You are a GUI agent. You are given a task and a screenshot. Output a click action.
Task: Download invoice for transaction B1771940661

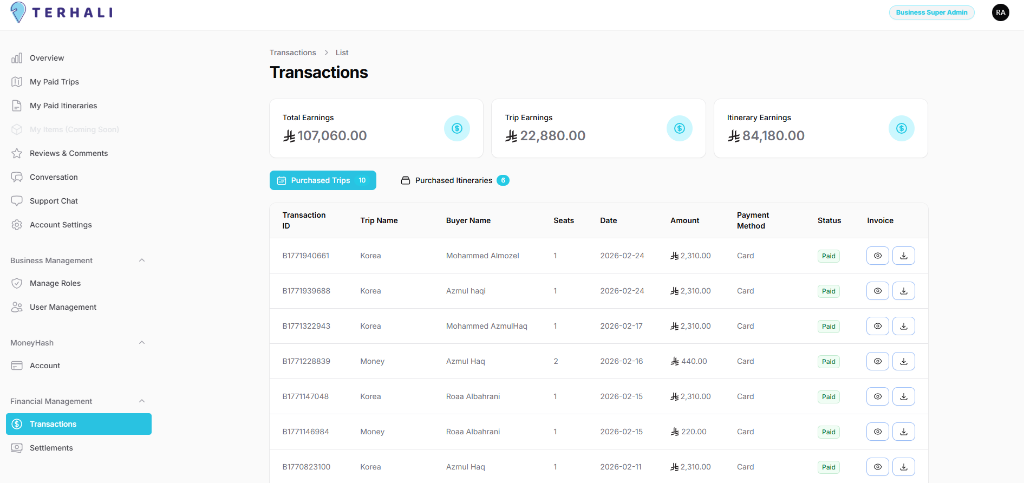pos(904,256)
